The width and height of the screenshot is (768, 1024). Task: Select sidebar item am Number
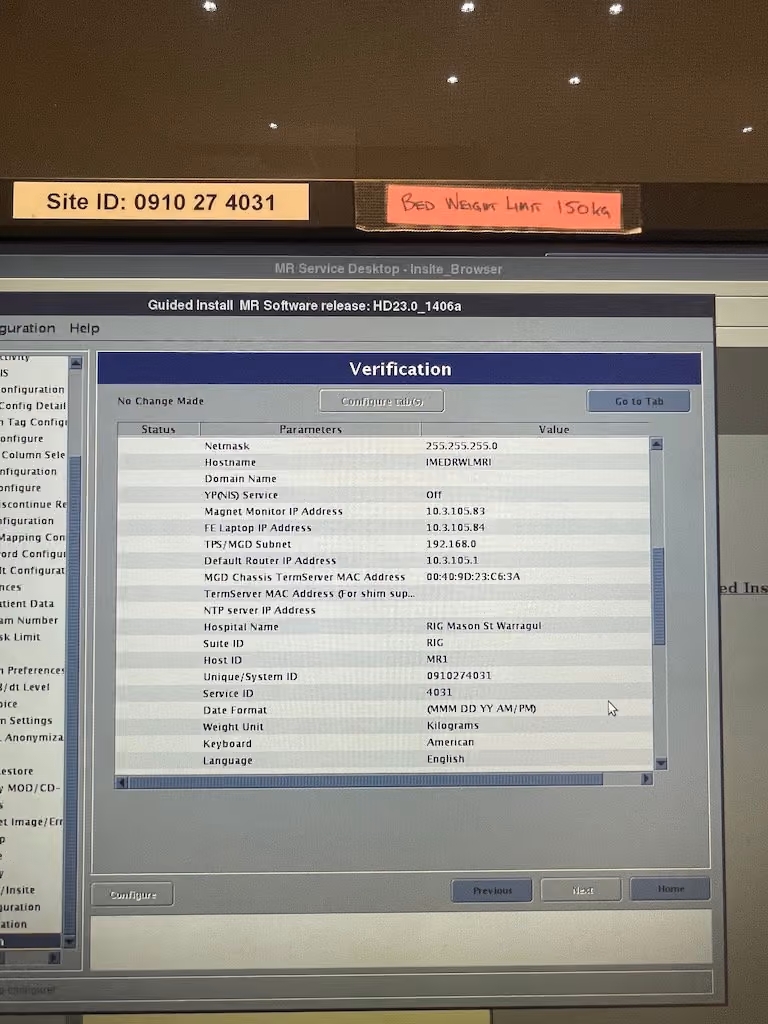click(29, 620)
